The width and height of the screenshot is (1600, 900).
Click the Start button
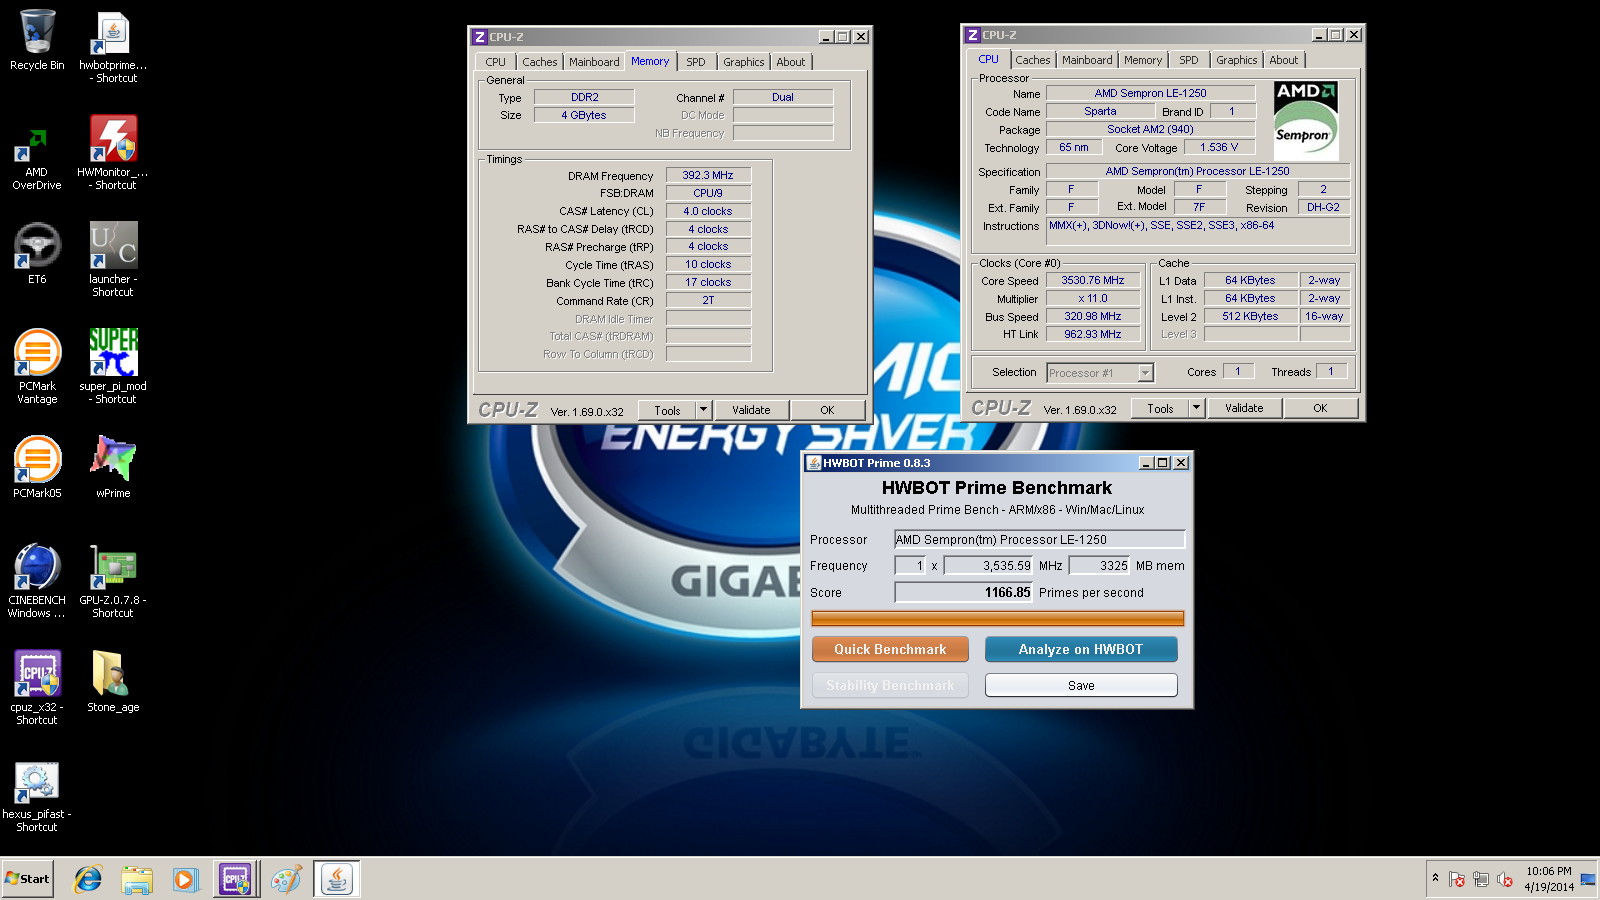coord(27,879)
